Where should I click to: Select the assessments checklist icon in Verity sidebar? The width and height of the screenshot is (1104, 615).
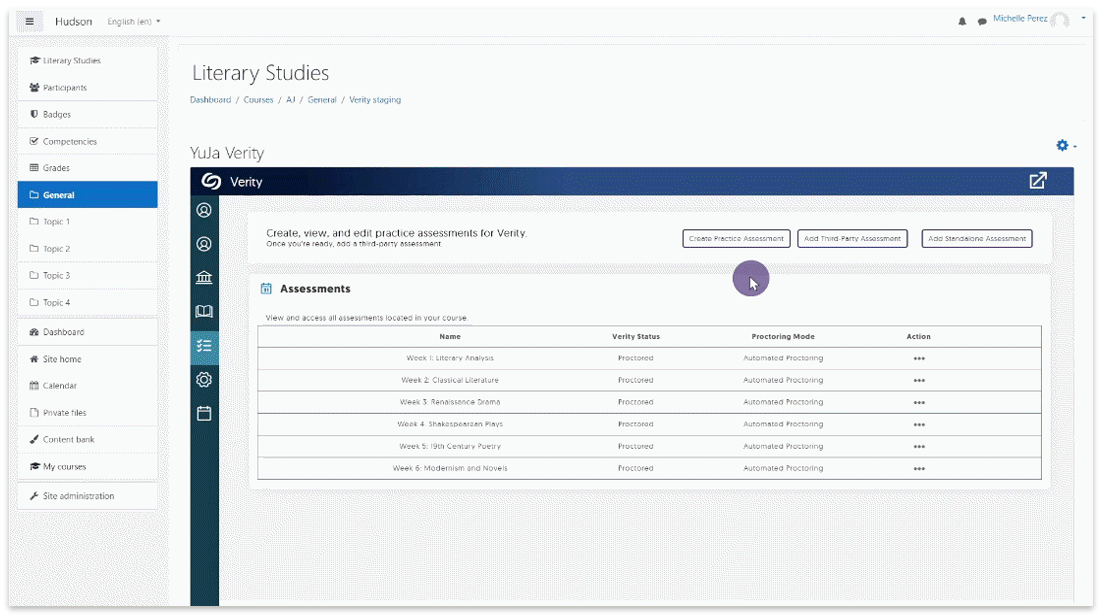[204, 346]
